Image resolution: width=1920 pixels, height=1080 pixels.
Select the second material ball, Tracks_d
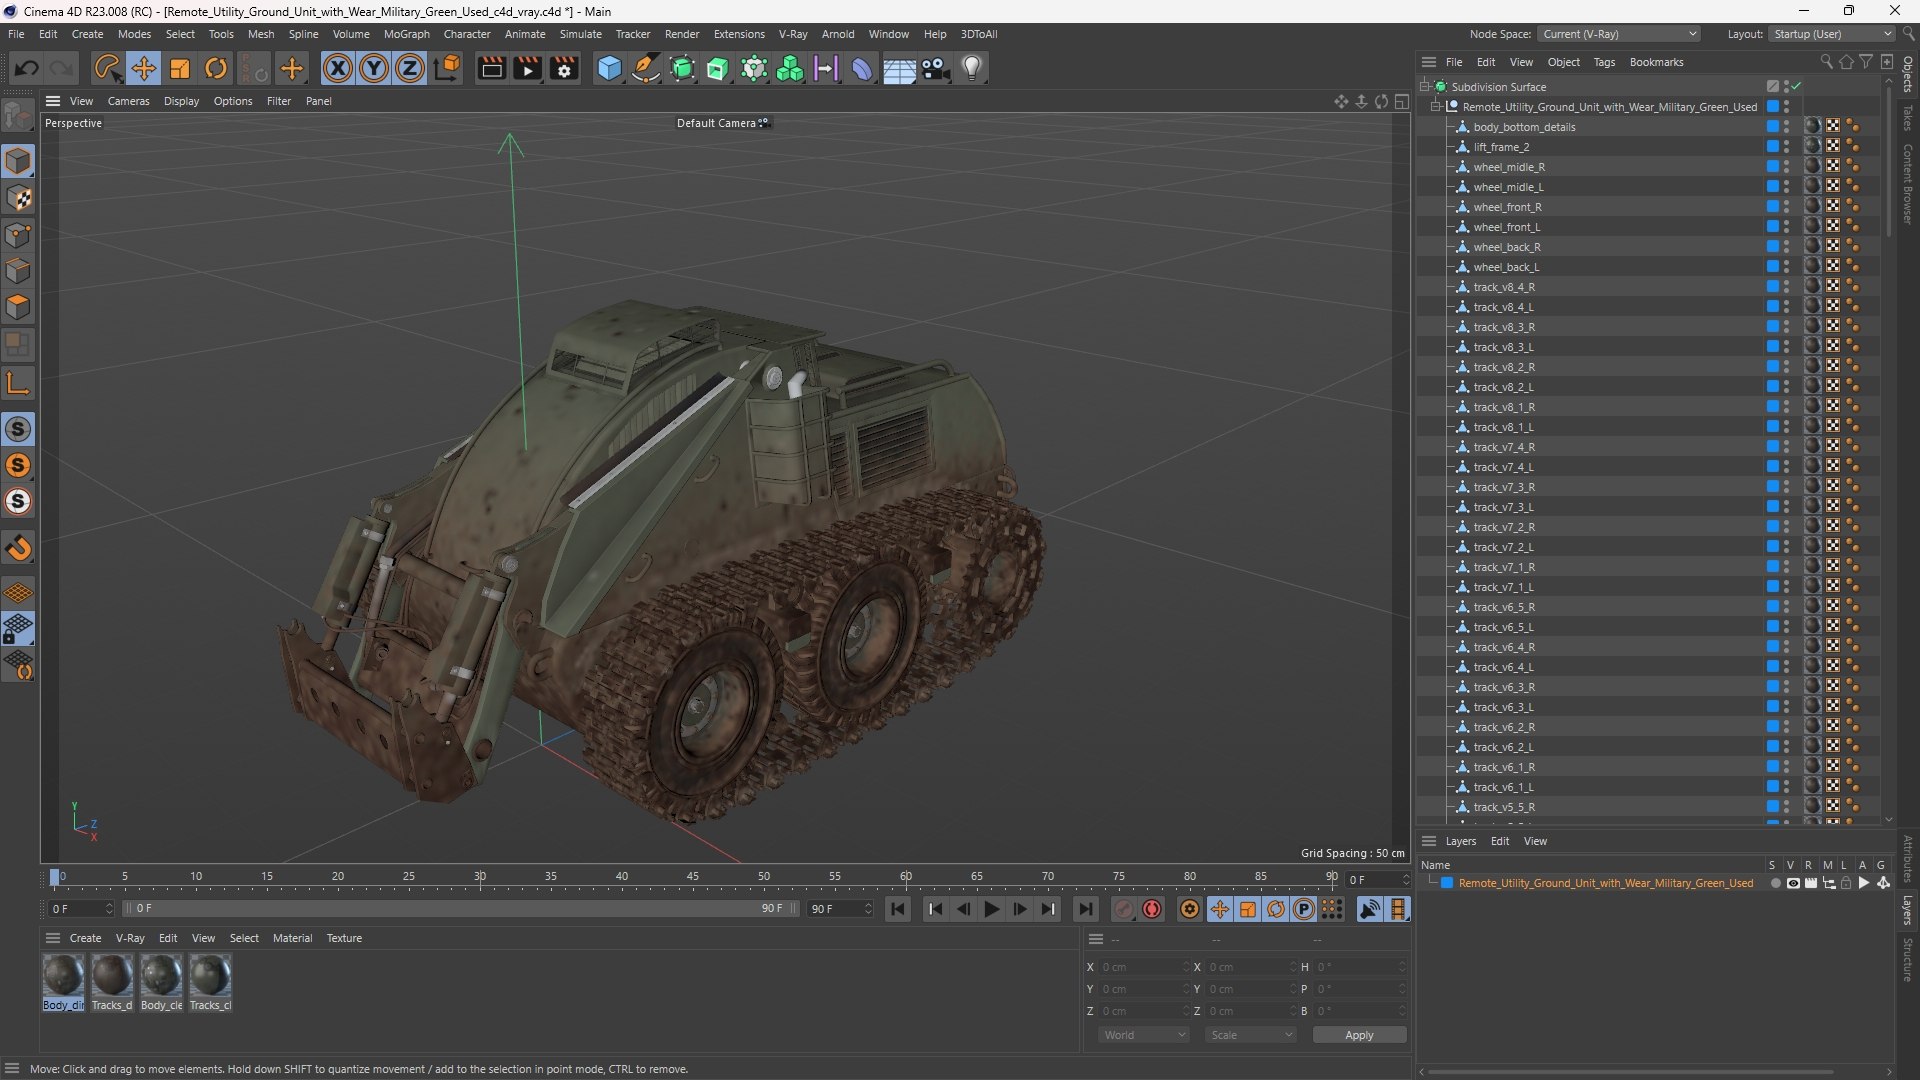(x=112, y=976)
